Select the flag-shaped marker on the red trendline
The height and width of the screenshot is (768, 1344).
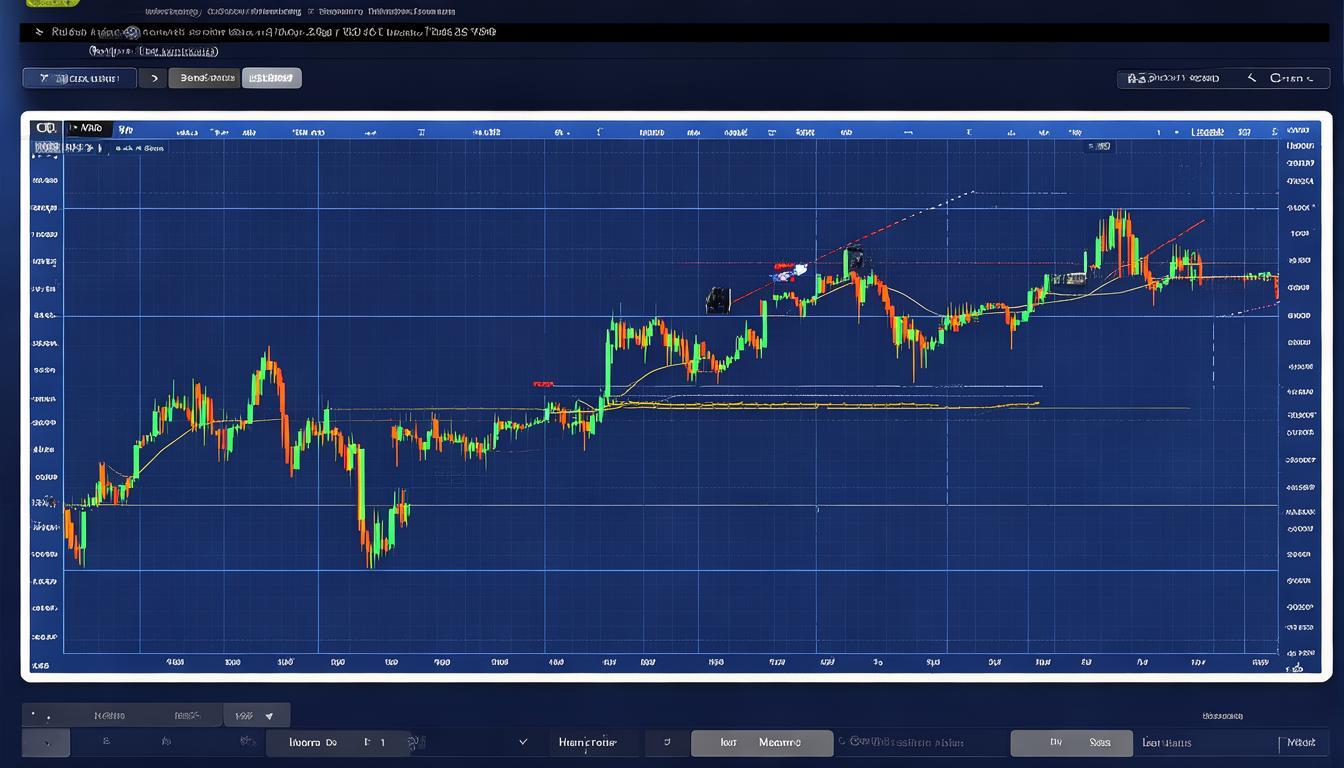(x=788, y=270)
